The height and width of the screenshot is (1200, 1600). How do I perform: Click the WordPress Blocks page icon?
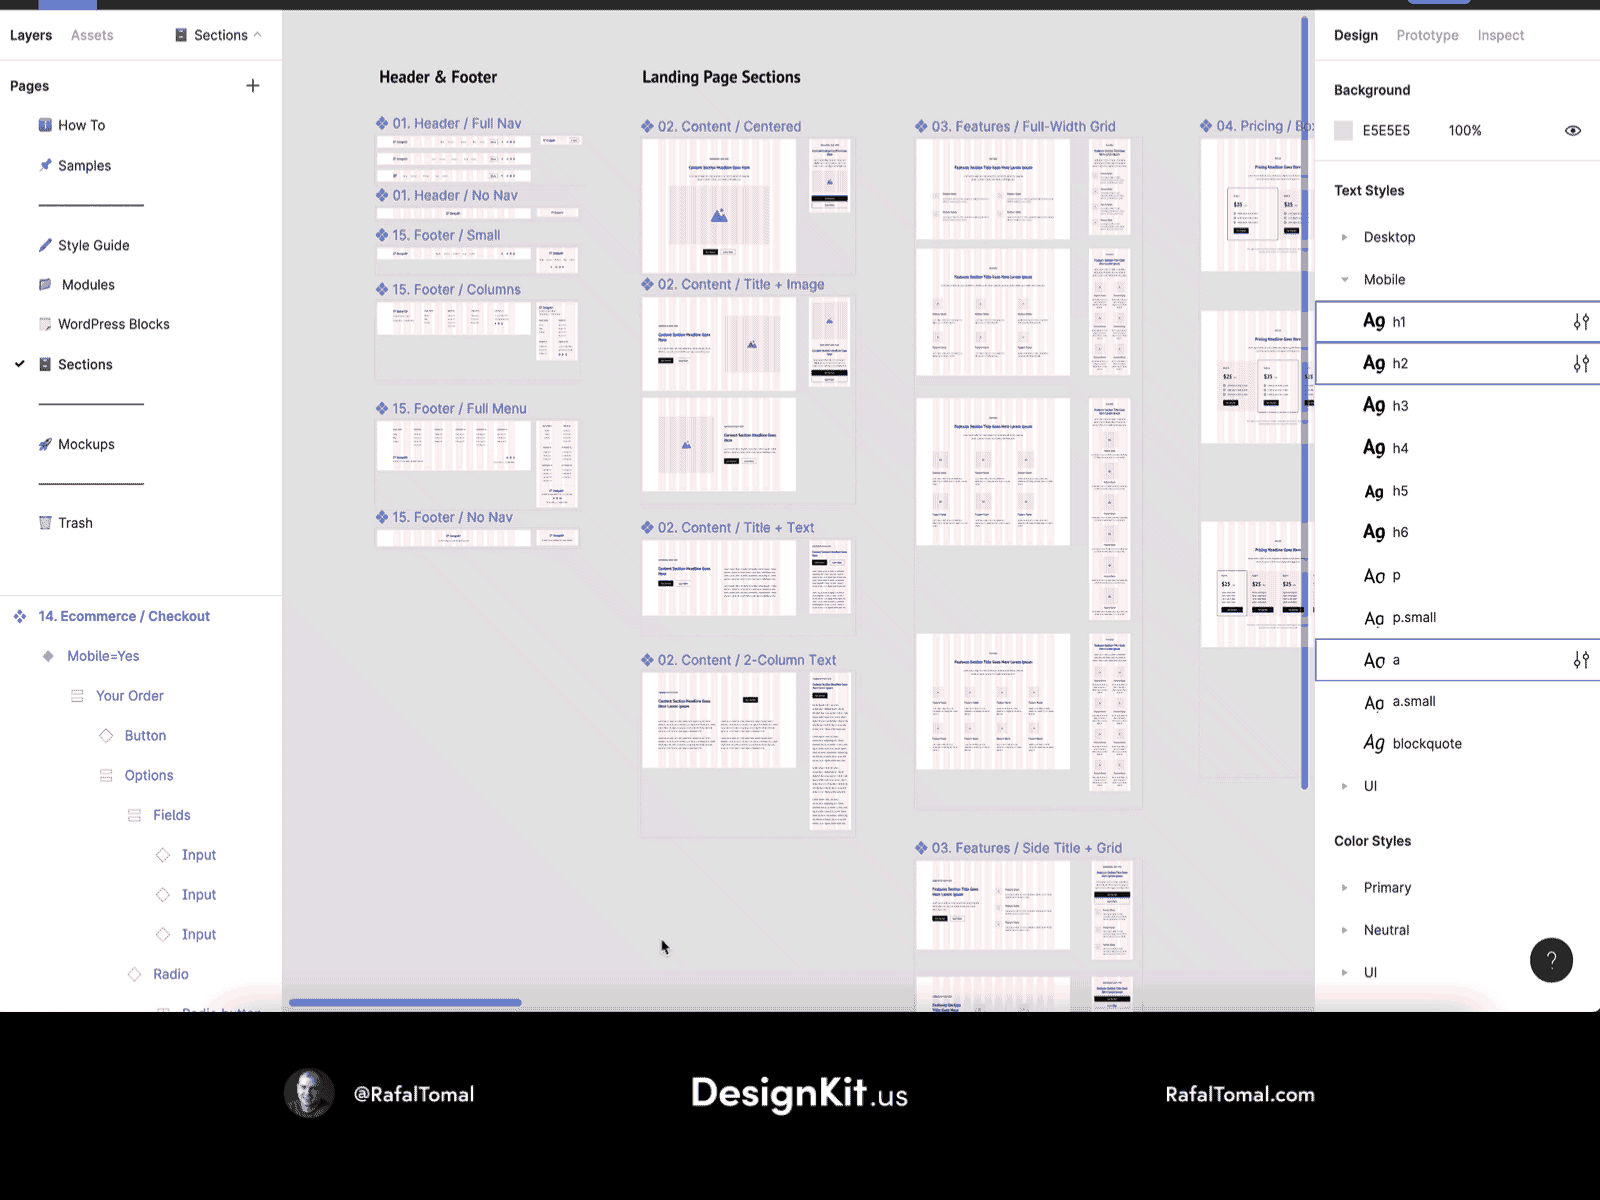point(45,324)
